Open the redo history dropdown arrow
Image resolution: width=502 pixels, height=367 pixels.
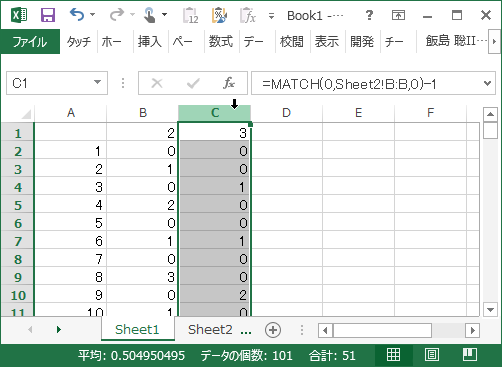tap(132, 15)
